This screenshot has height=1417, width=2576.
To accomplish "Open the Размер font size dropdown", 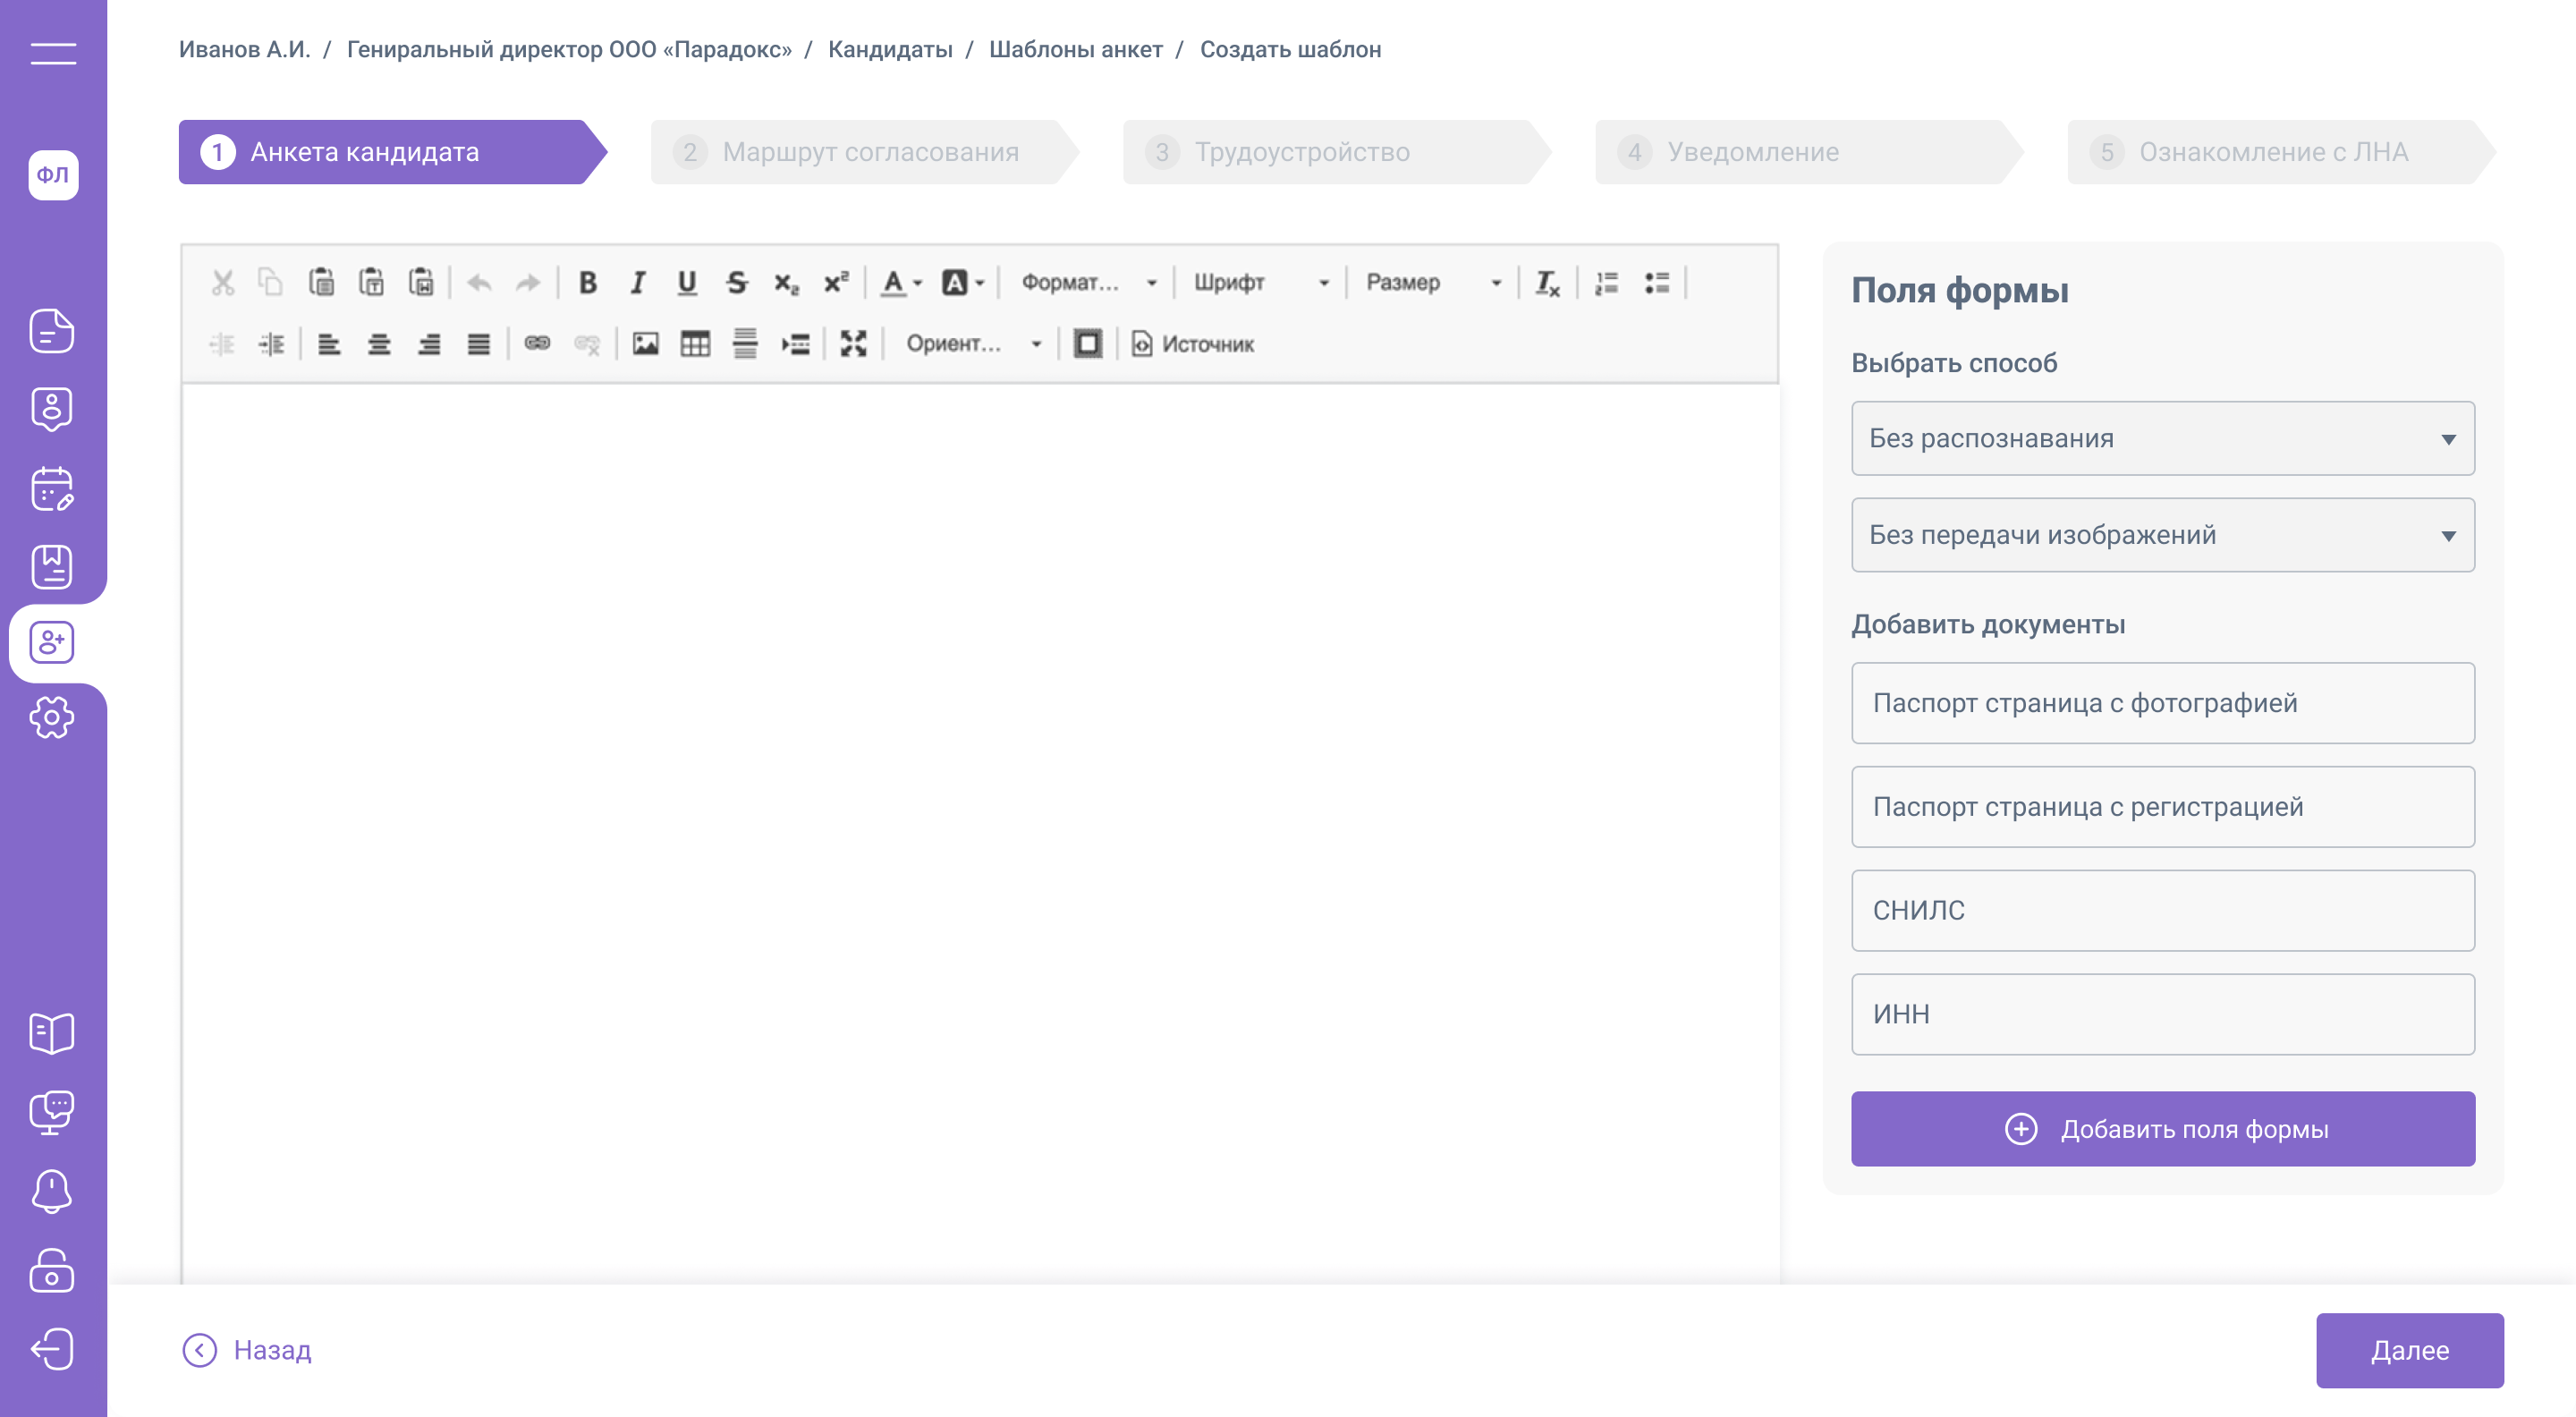I will 1432,283.
